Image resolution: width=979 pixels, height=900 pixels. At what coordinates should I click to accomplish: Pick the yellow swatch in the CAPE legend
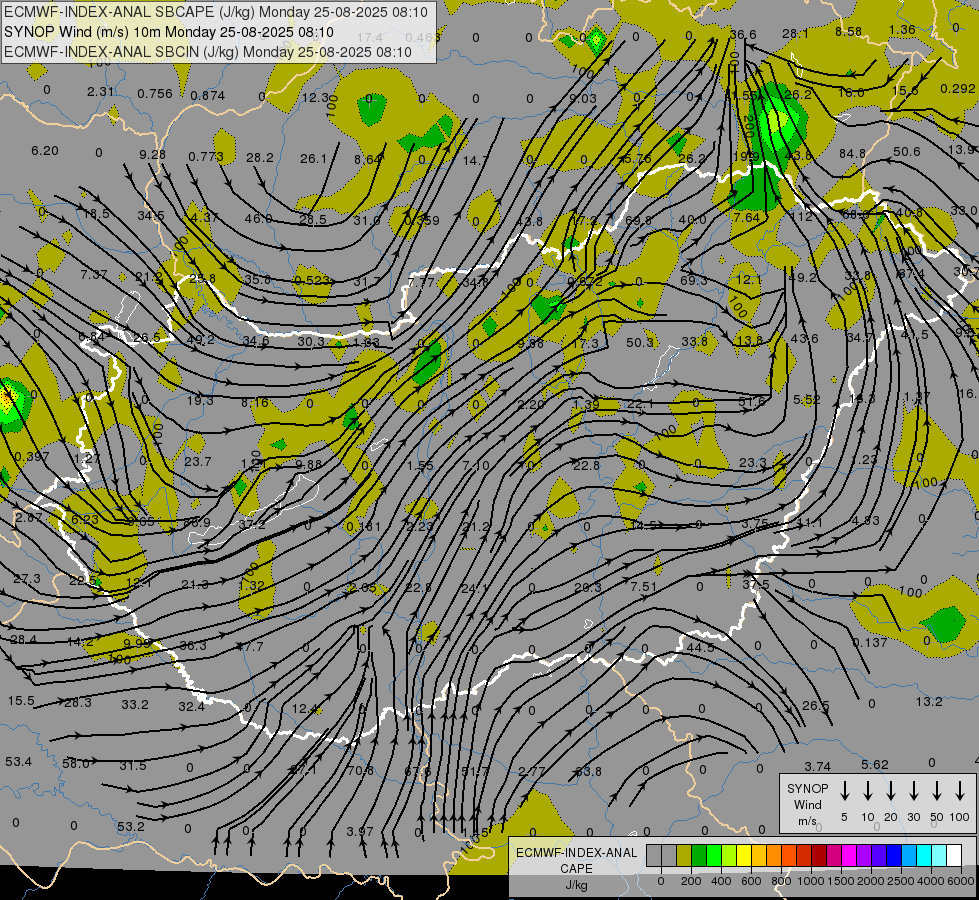pyautogui.click(x=744, y=855)
